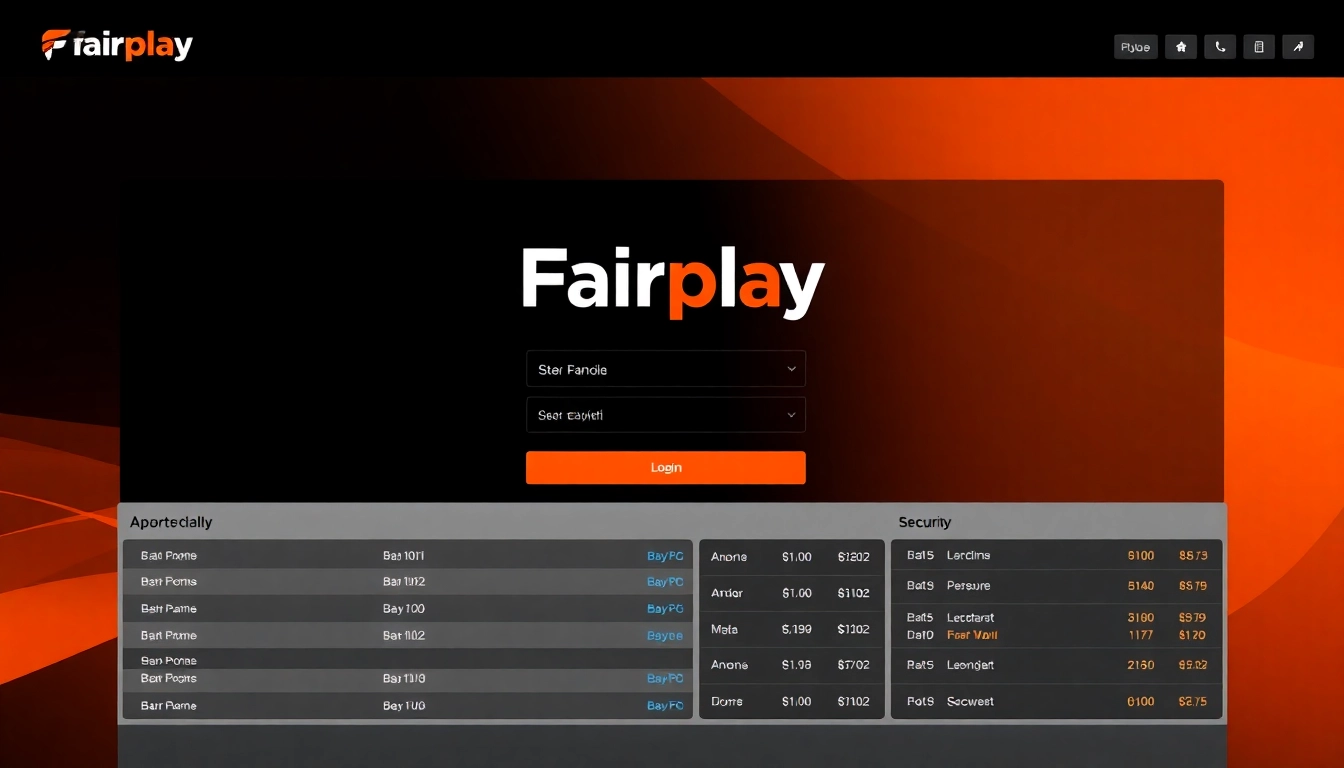The width and height of the screenshot is (1344, 768).
Task: Open the blue link in the "Bar 1012" row
Action: 665,582
